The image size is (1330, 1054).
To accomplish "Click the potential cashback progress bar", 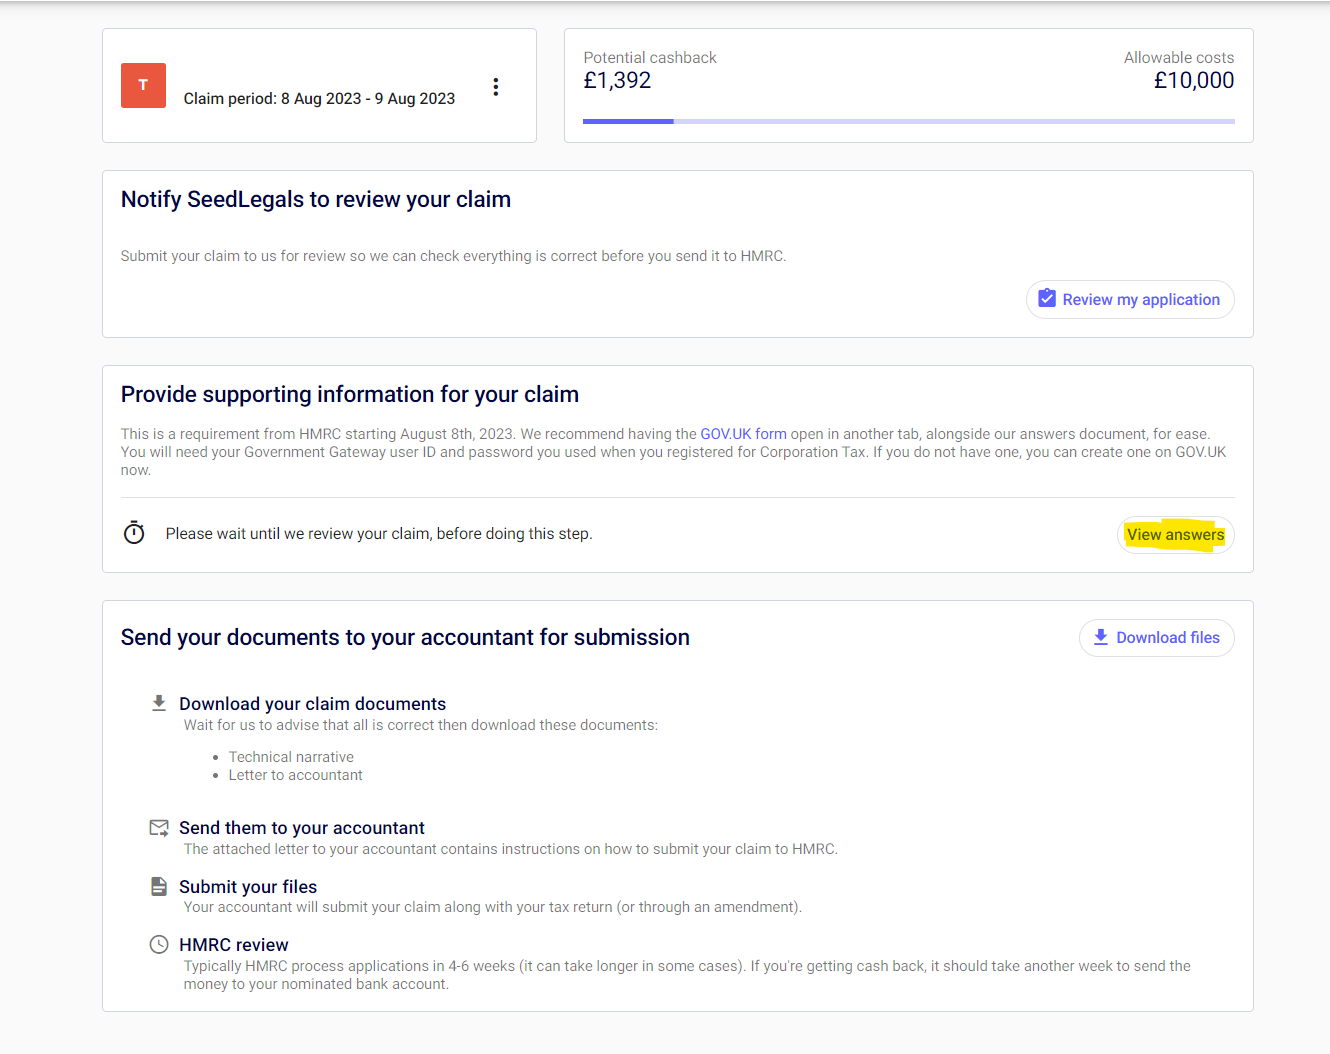I will tap(908, 122).
